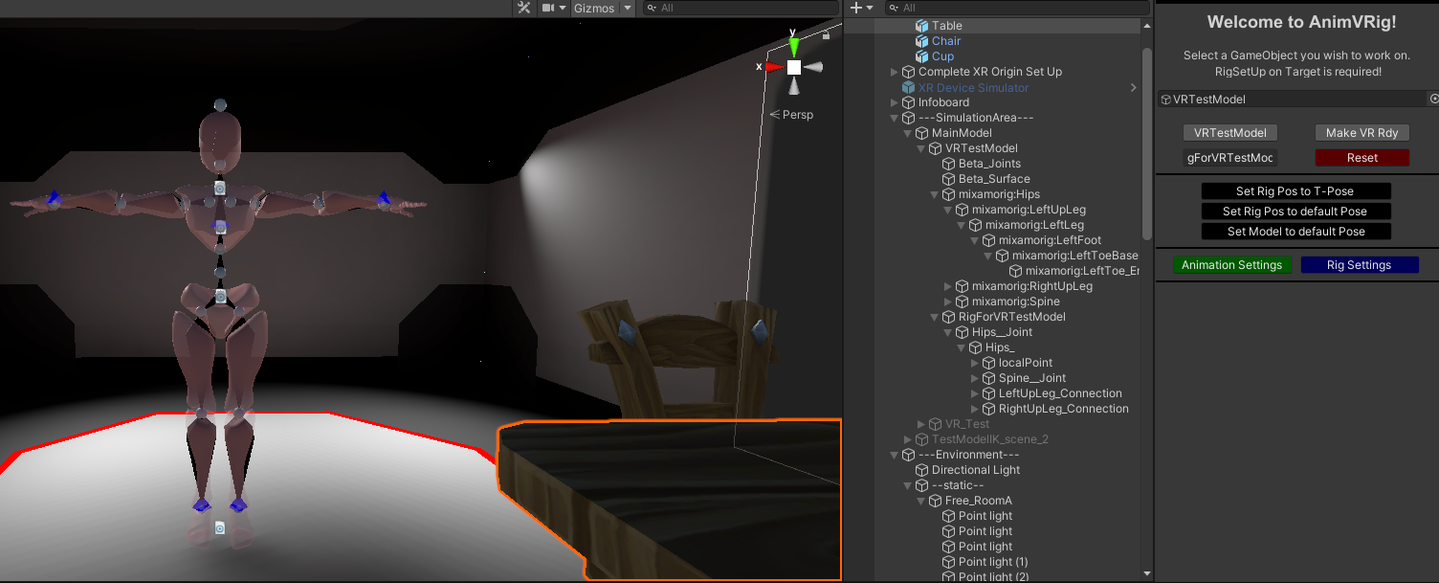1439x583 pixels.
Task: Collapse the ---SimulationArea--- tree node
Action: pyautogui.click(x=895, y=118)
